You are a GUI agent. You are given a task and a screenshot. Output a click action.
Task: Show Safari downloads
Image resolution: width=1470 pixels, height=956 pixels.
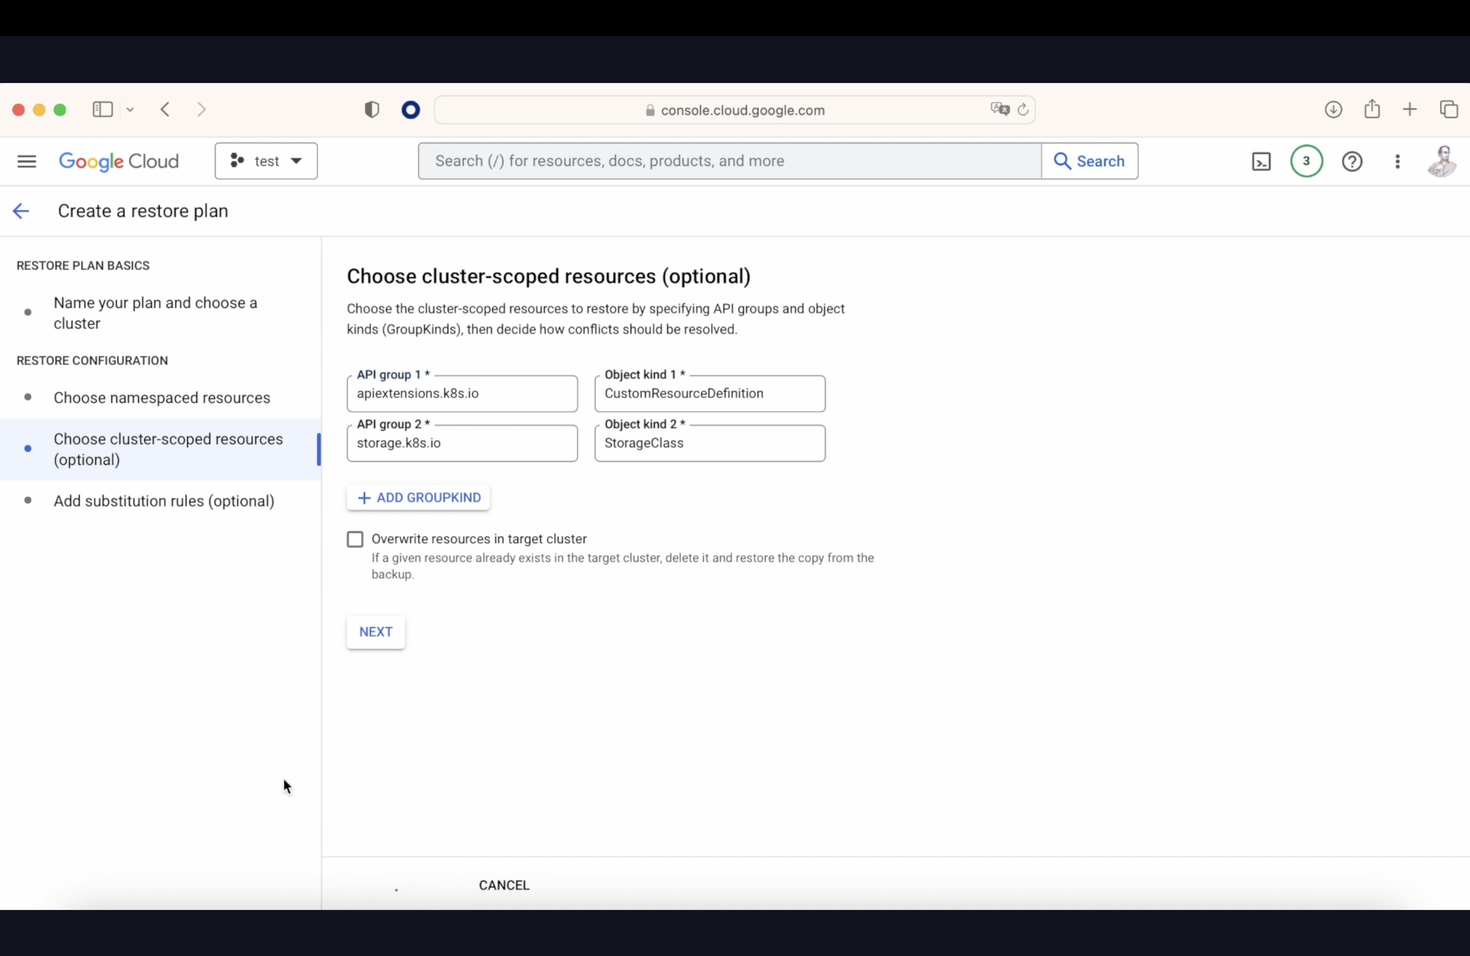click(1333, 110)
